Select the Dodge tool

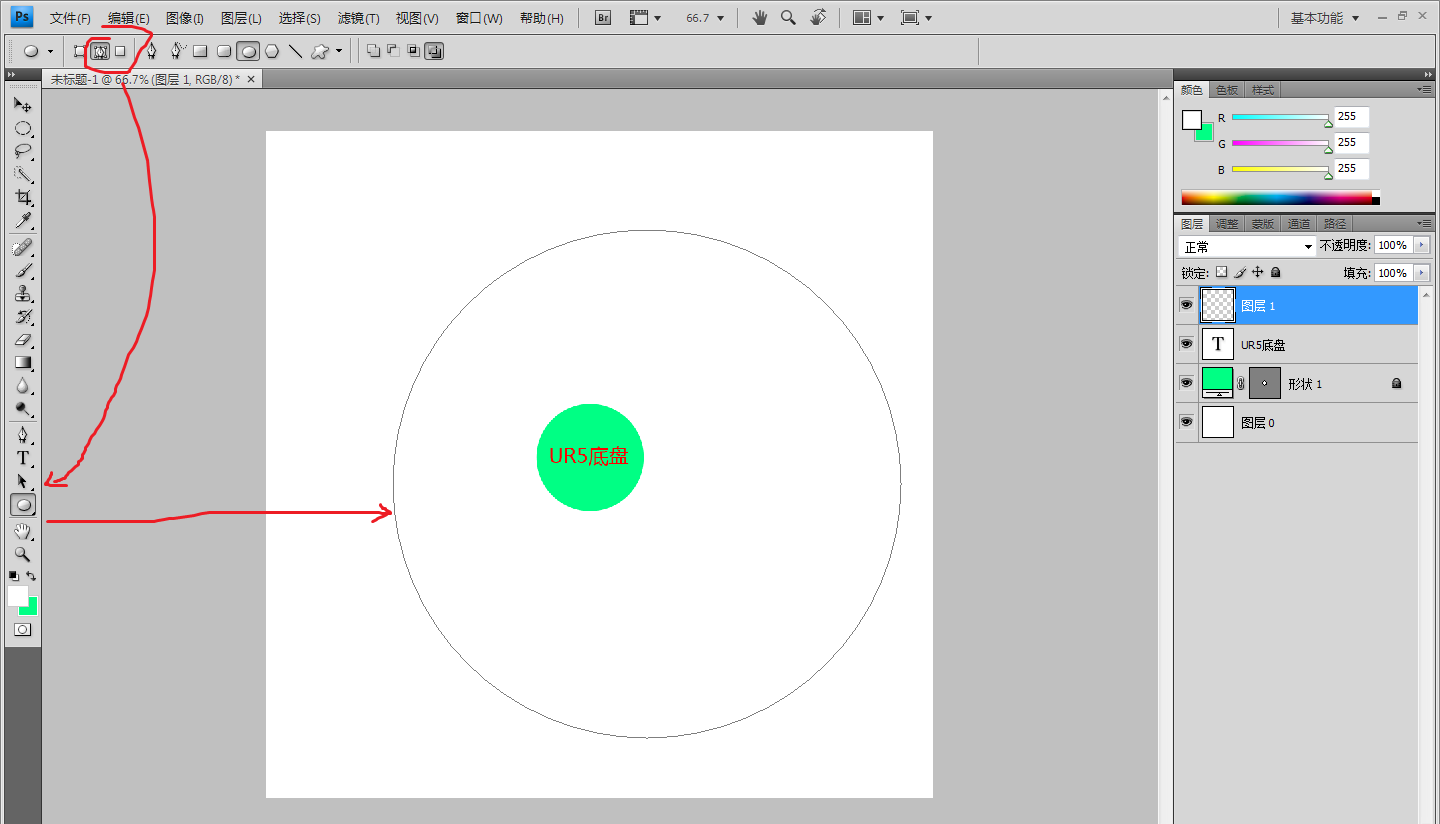23,409
